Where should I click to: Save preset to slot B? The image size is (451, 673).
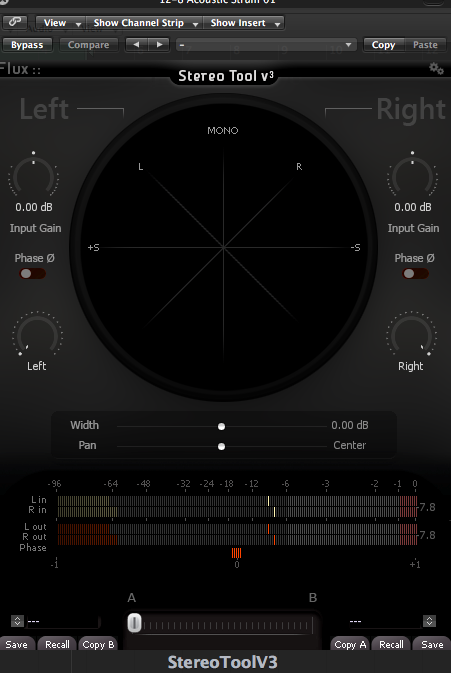pos(432,644)
